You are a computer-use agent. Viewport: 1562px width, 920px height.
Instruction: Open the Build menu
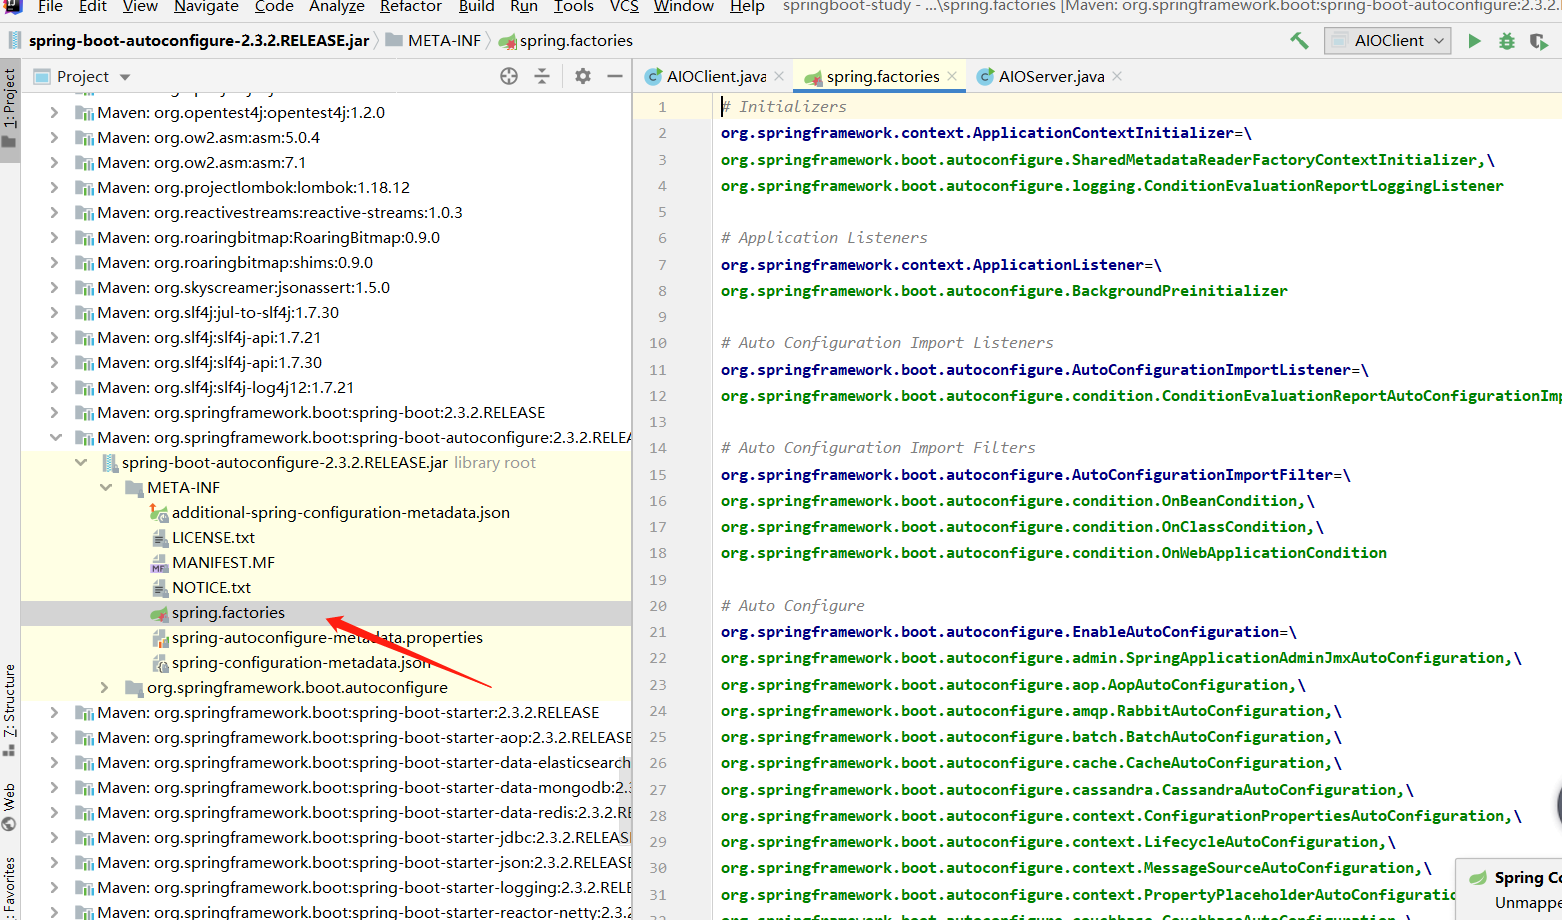point(476,6)
